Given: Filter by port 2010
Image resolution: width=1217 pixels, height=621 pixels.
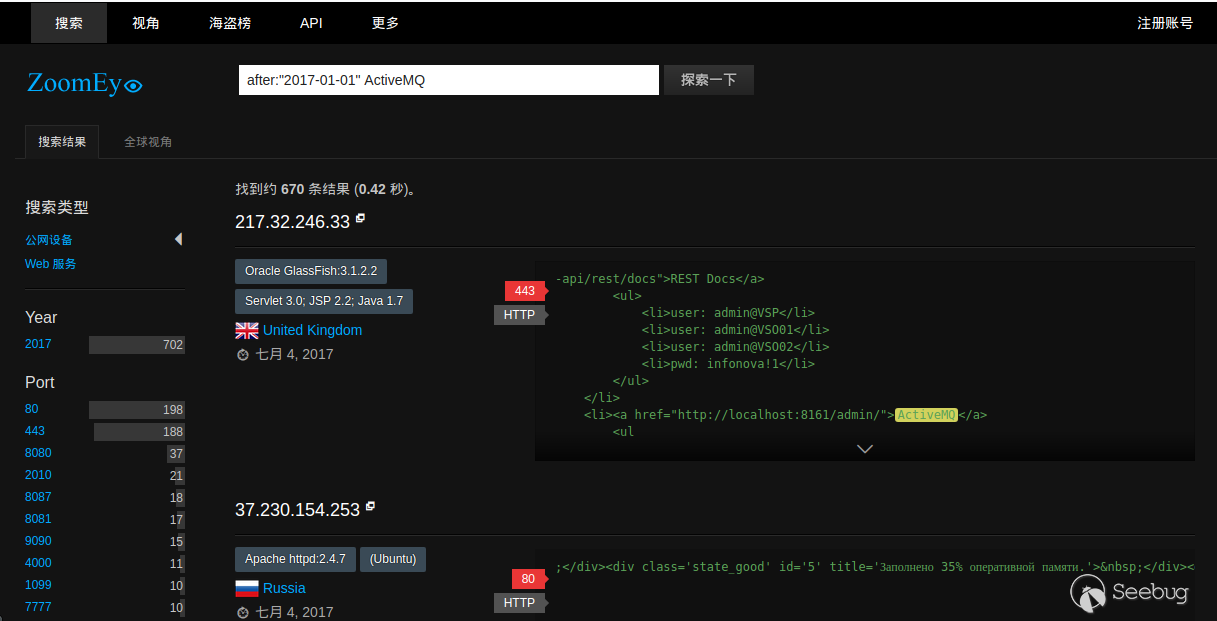Looking at the screenshot, I should tap(38, 475).
